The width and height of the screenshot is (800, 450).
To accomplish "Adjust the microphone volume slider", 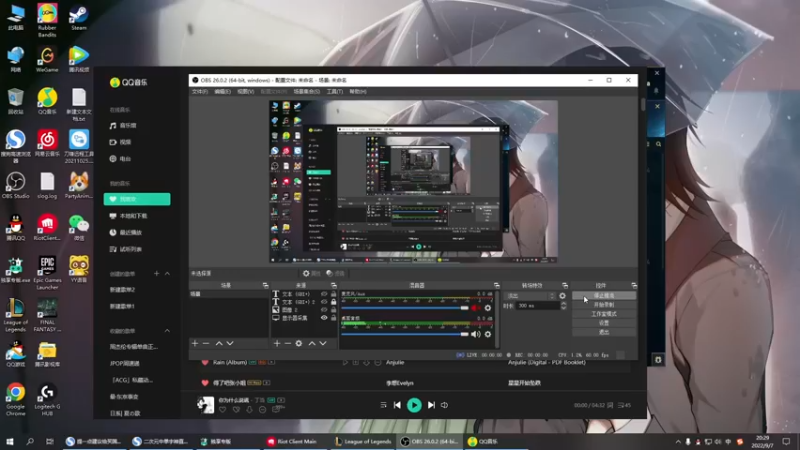I will 405,308.
